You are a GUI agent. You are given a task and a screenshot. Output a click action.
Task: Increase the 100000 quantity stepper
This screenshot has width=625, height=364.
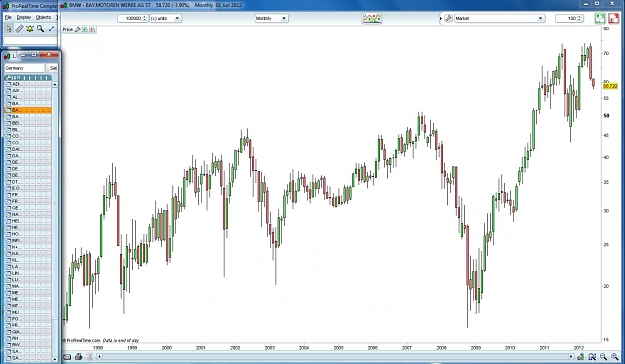coord(145,17)
